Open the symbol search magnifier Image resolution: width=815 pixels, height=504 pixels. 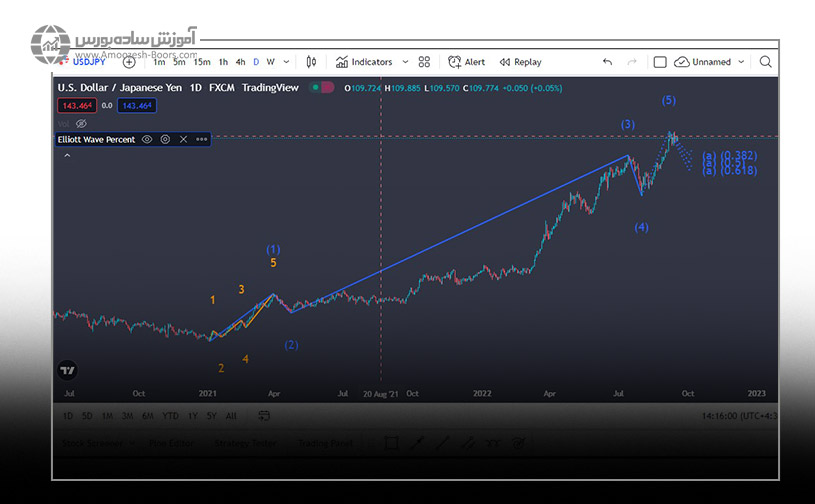pos(765,62)
